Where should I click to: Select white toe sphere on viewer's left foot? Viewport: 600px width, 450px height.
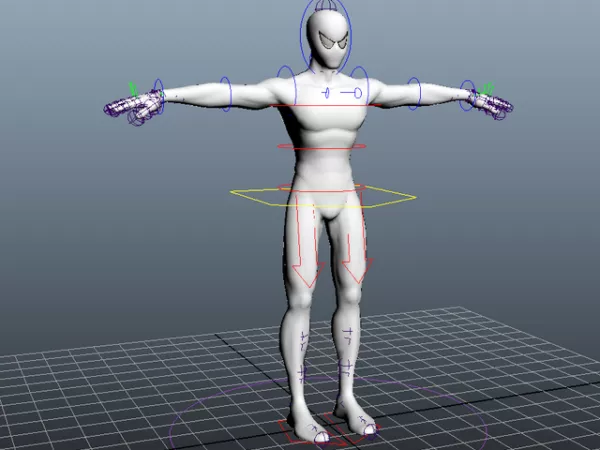coord(322,437)
